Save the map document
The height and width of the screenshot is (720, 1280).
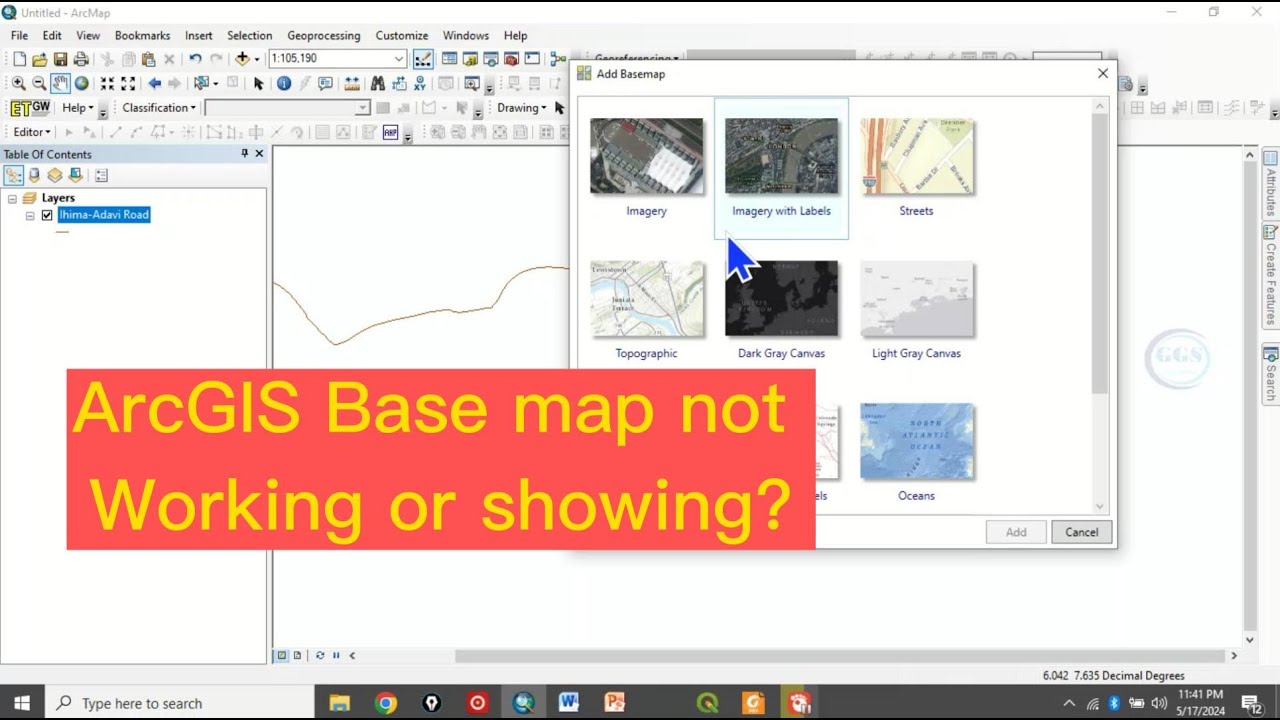pyautogui.click(x=60, y=59)
